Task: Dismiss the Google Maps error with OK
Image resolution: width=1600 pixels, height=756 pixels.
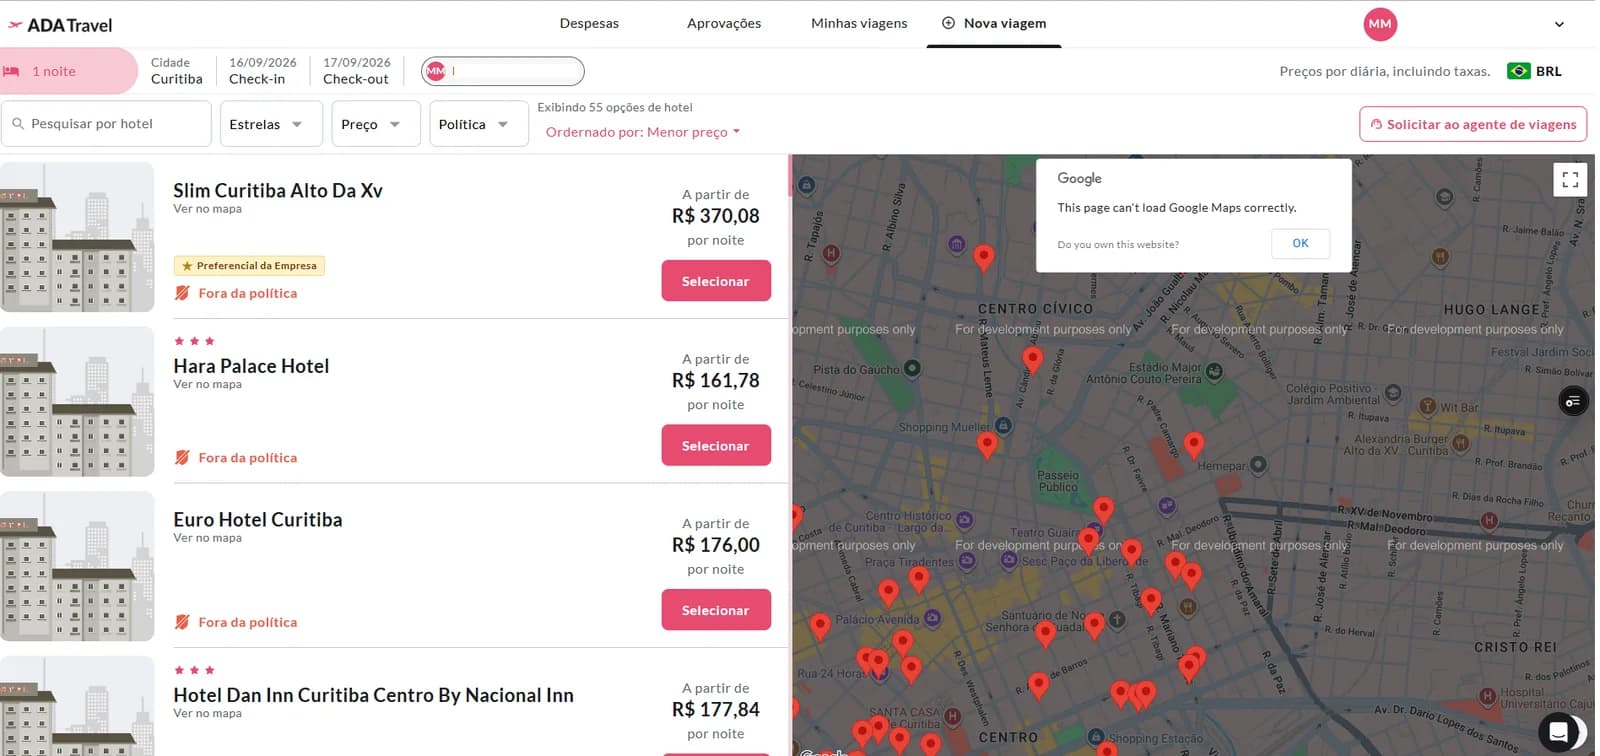Action: pyautogui.click(x=1300, y=243)
